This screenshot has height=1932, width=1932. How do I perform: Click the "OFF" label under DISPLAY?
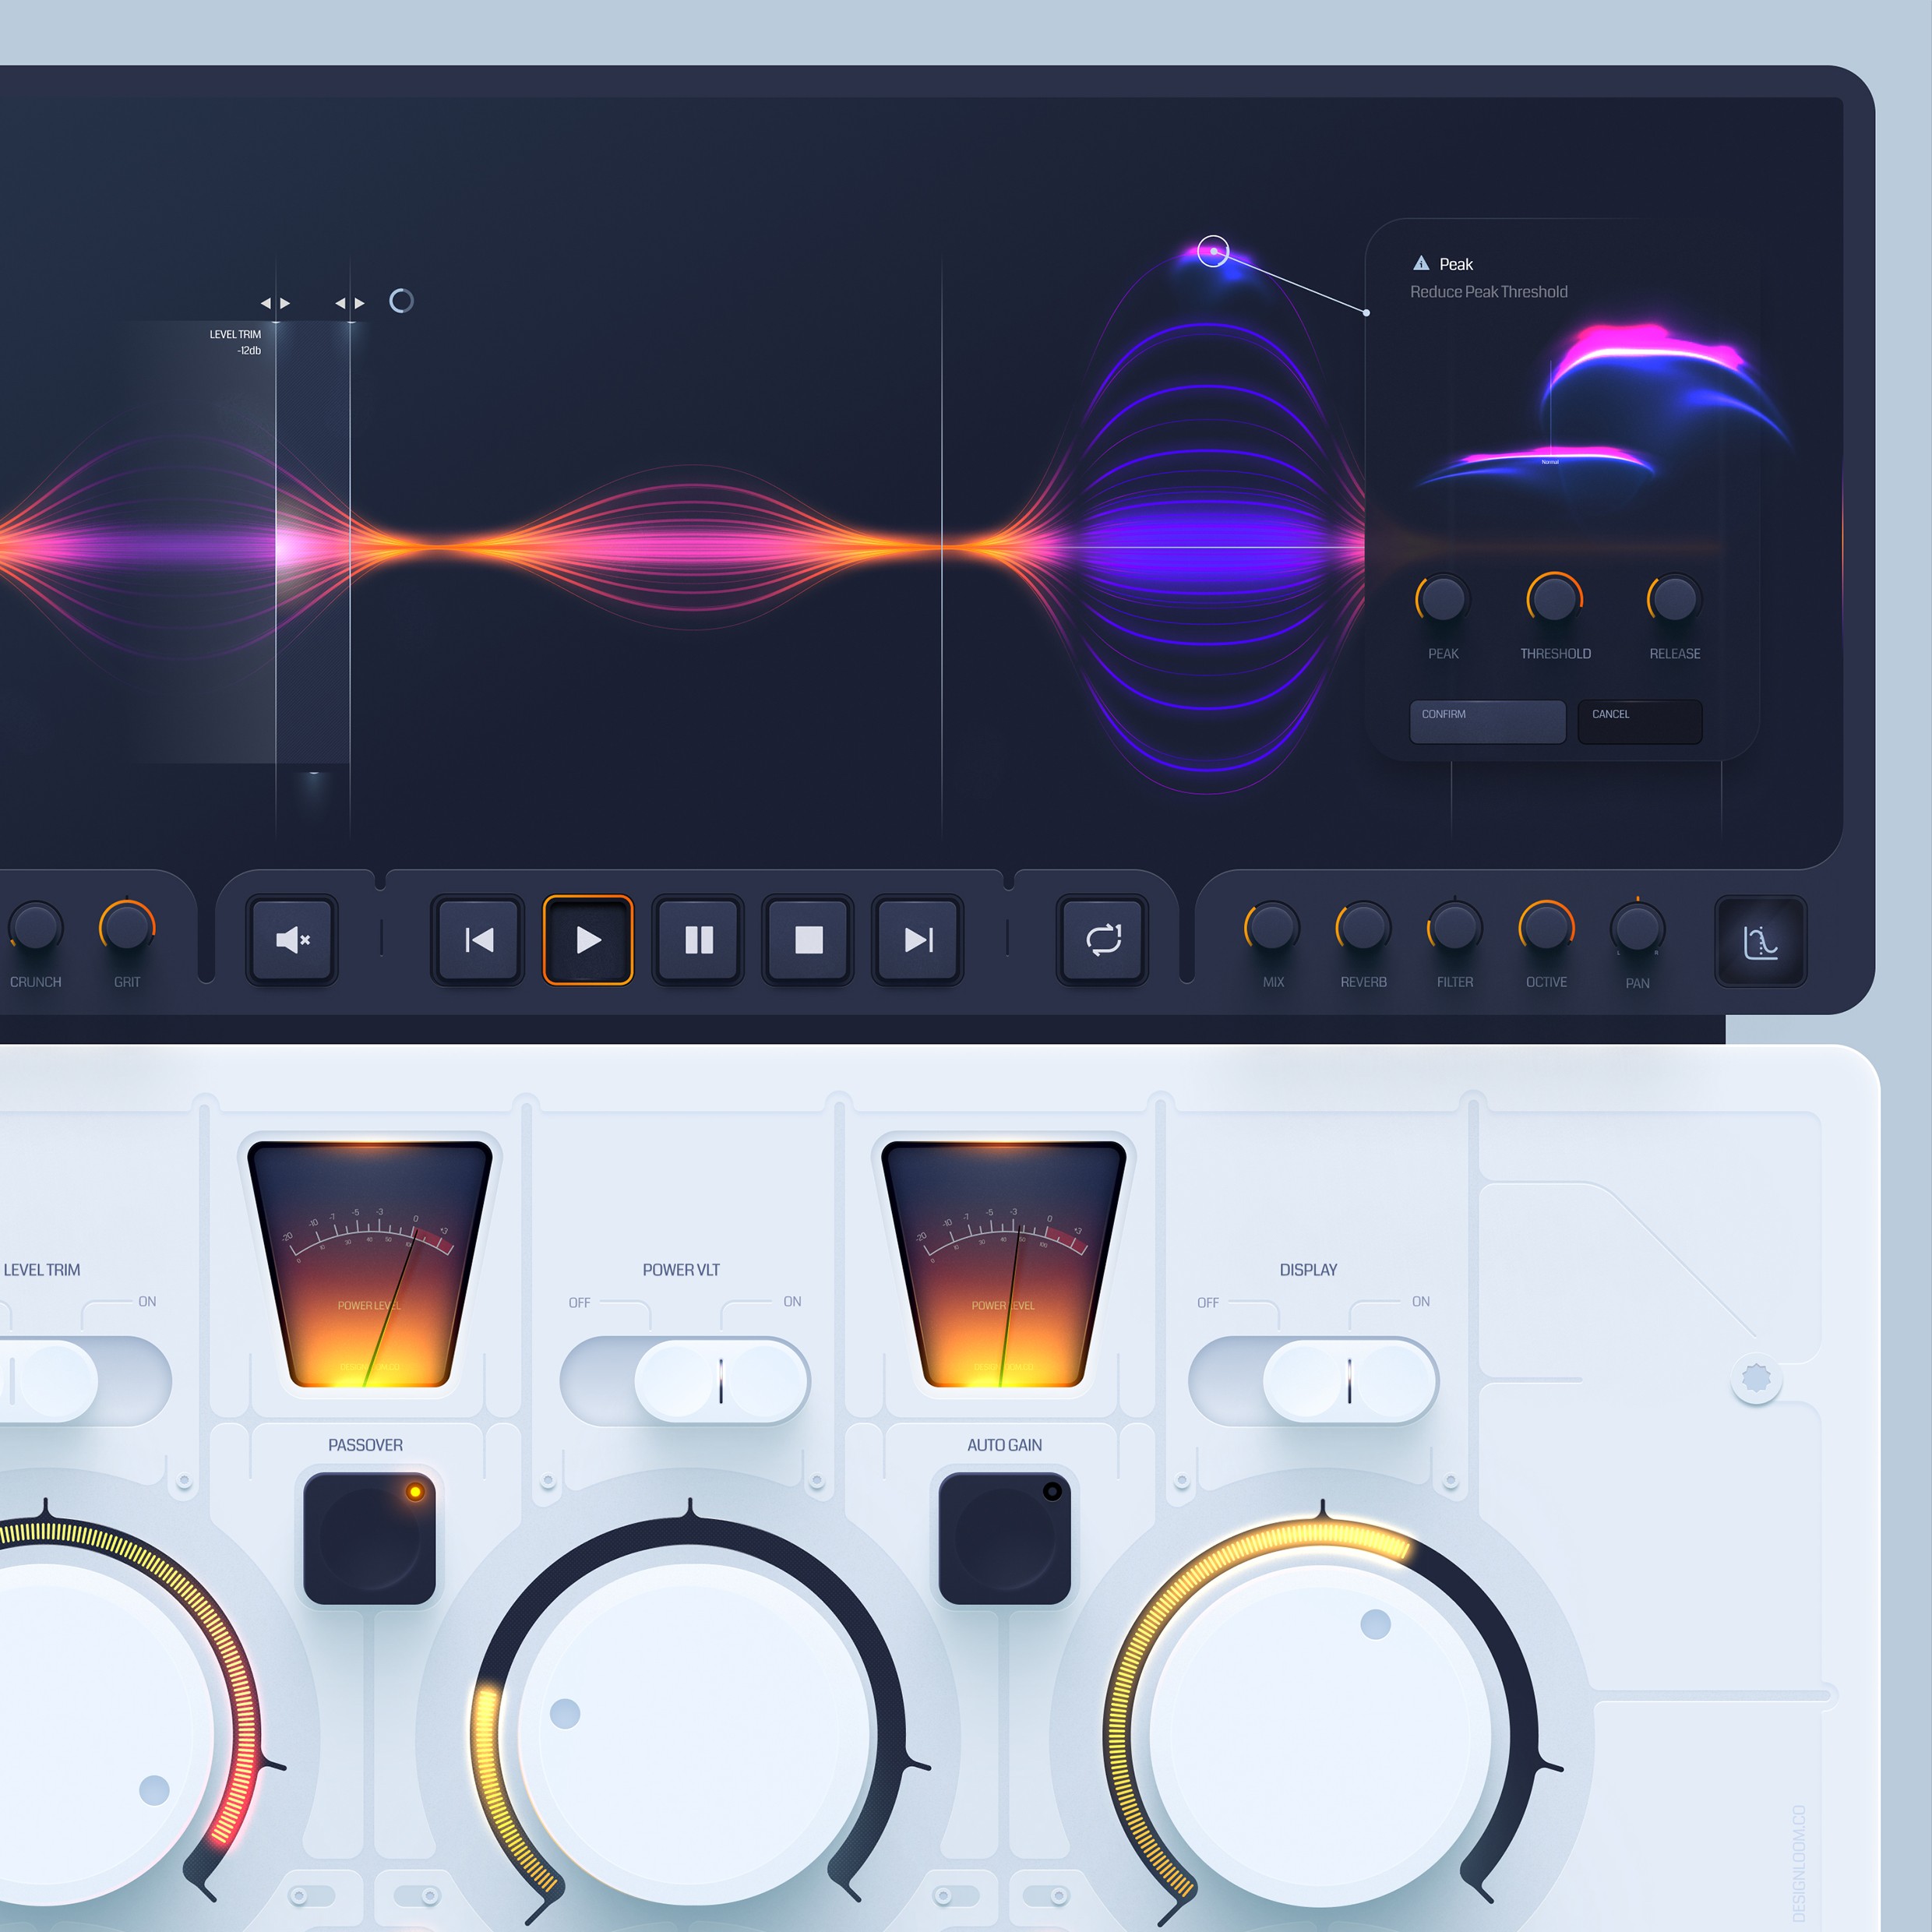[1208, 1303]
